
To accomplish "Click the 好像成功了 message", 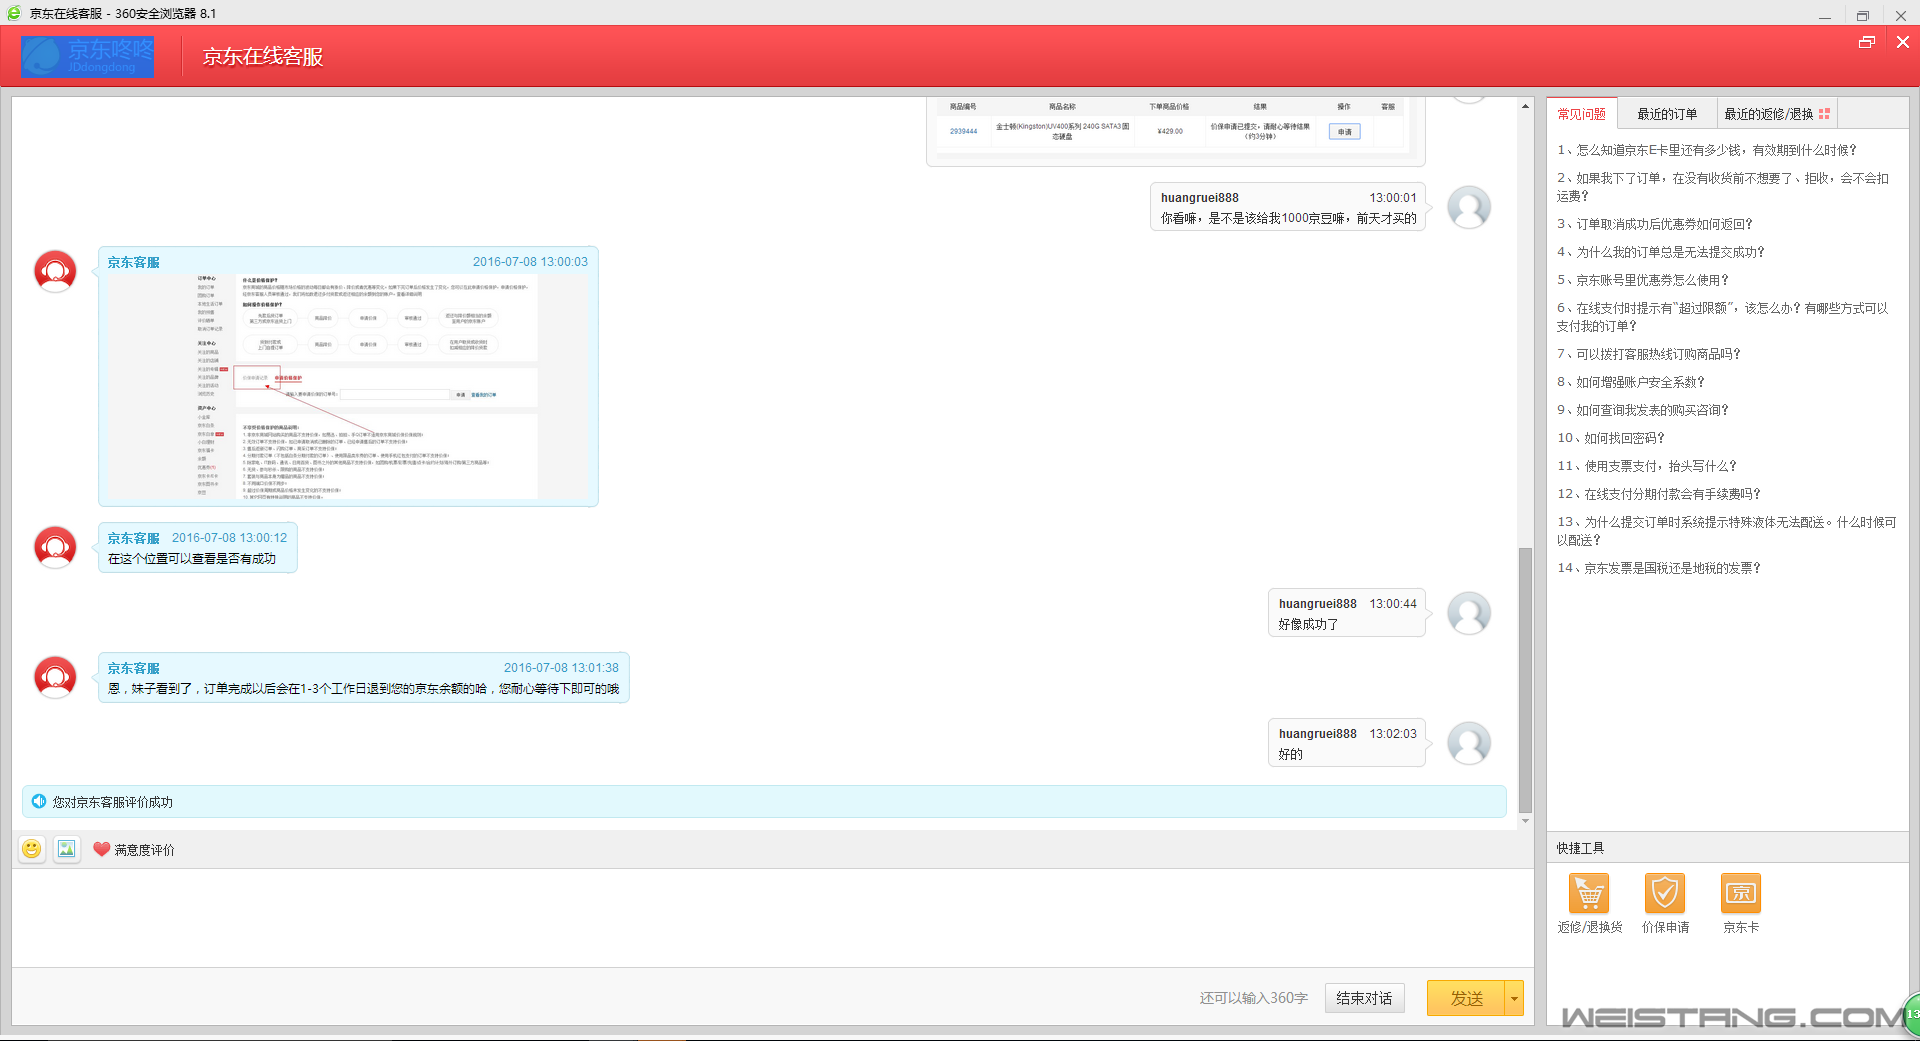I will click(x=1308, y=624).
